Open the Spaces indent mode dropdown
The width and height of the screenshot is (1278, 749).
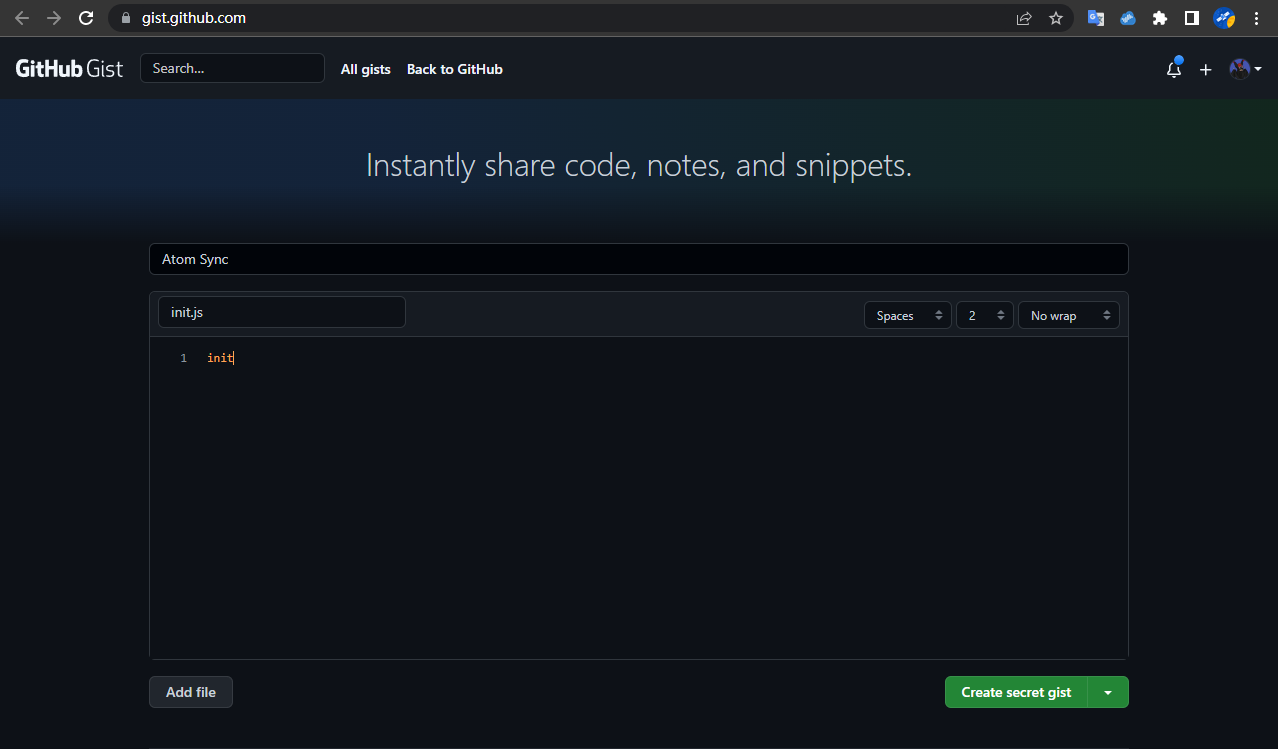click(x=907, y=315)
